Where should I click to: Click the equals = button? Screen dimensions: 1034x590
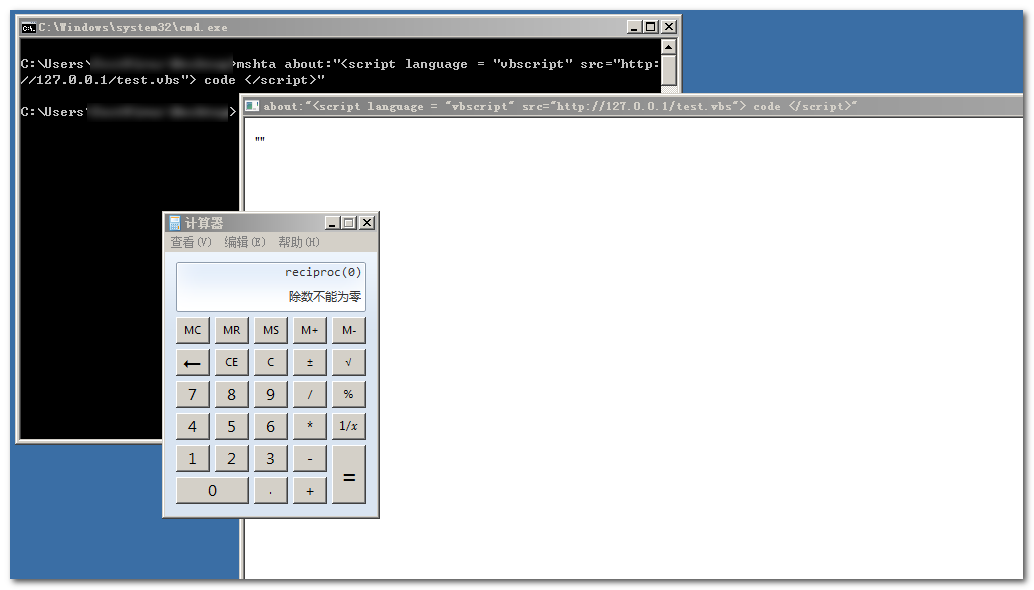(x=349, y=475)
